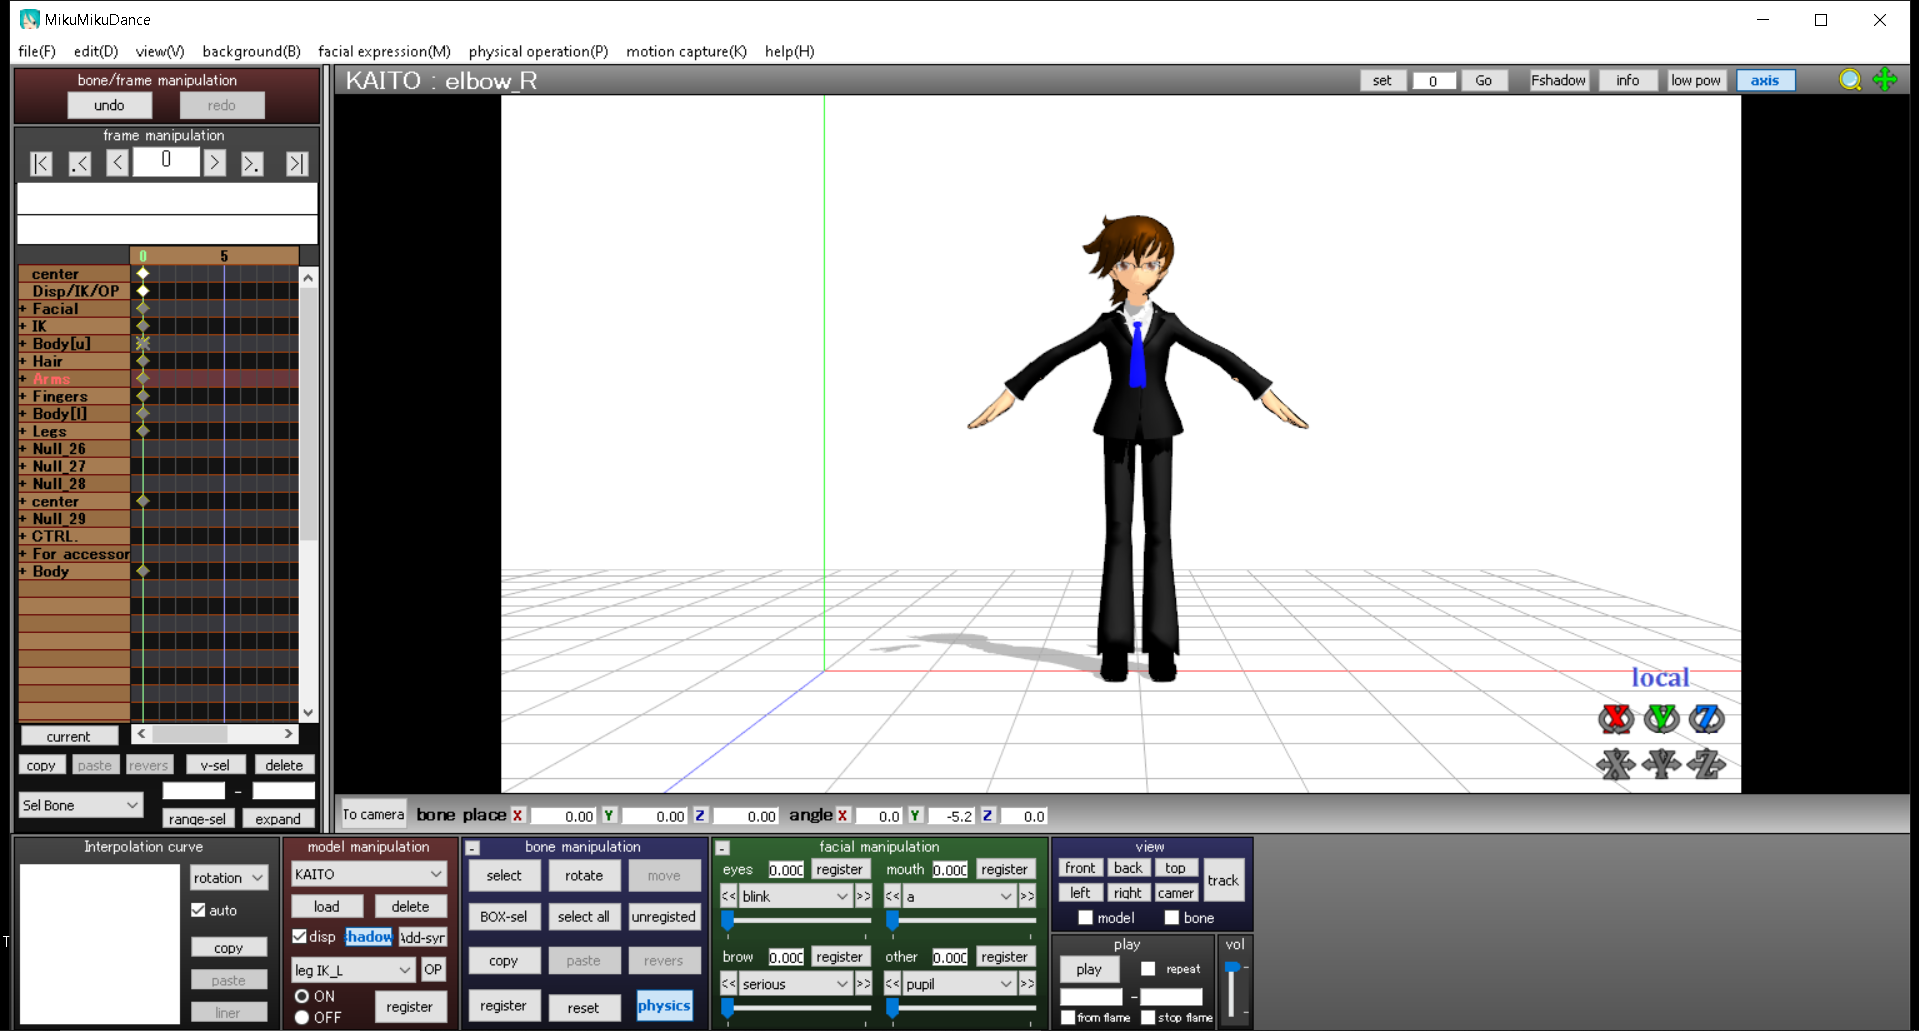The image size is (1919, 1031).
Task: Click the green Y rotation axis icon
Action: 1661,719
